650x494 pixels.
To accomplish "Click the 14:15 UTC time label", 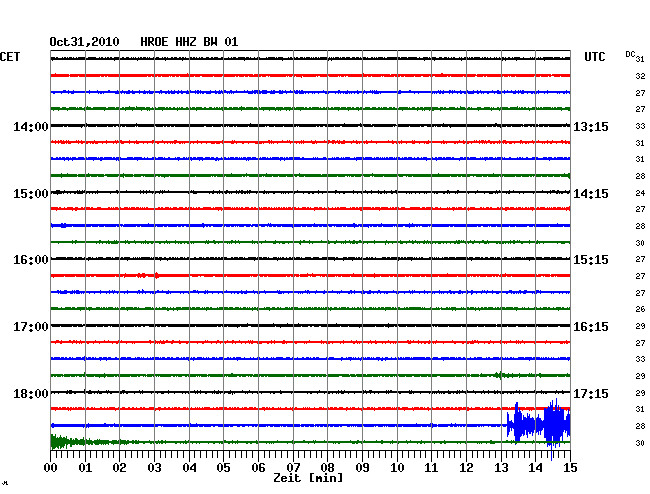I will (x=591, y=194).
